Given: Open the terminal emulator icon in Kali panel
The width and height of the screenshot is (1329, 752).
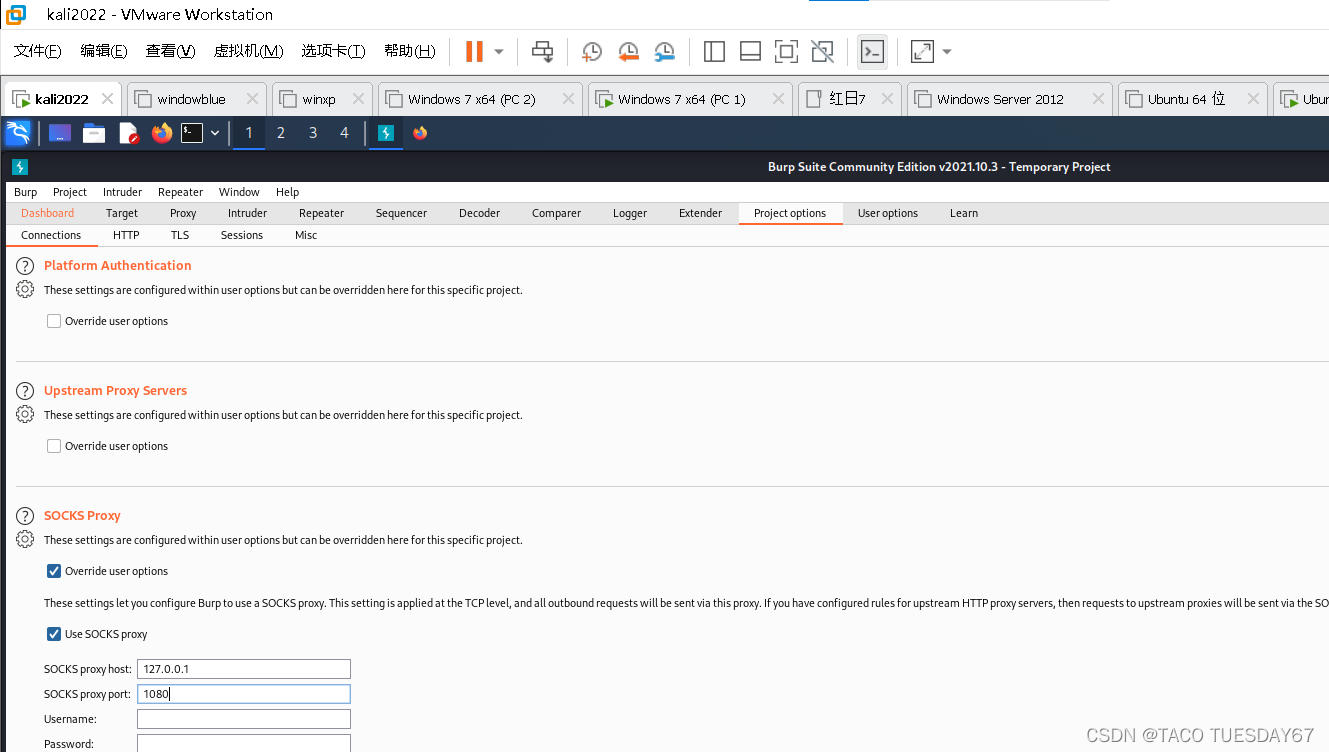Looking at the screenshot, I should click(x=192, y=133).
